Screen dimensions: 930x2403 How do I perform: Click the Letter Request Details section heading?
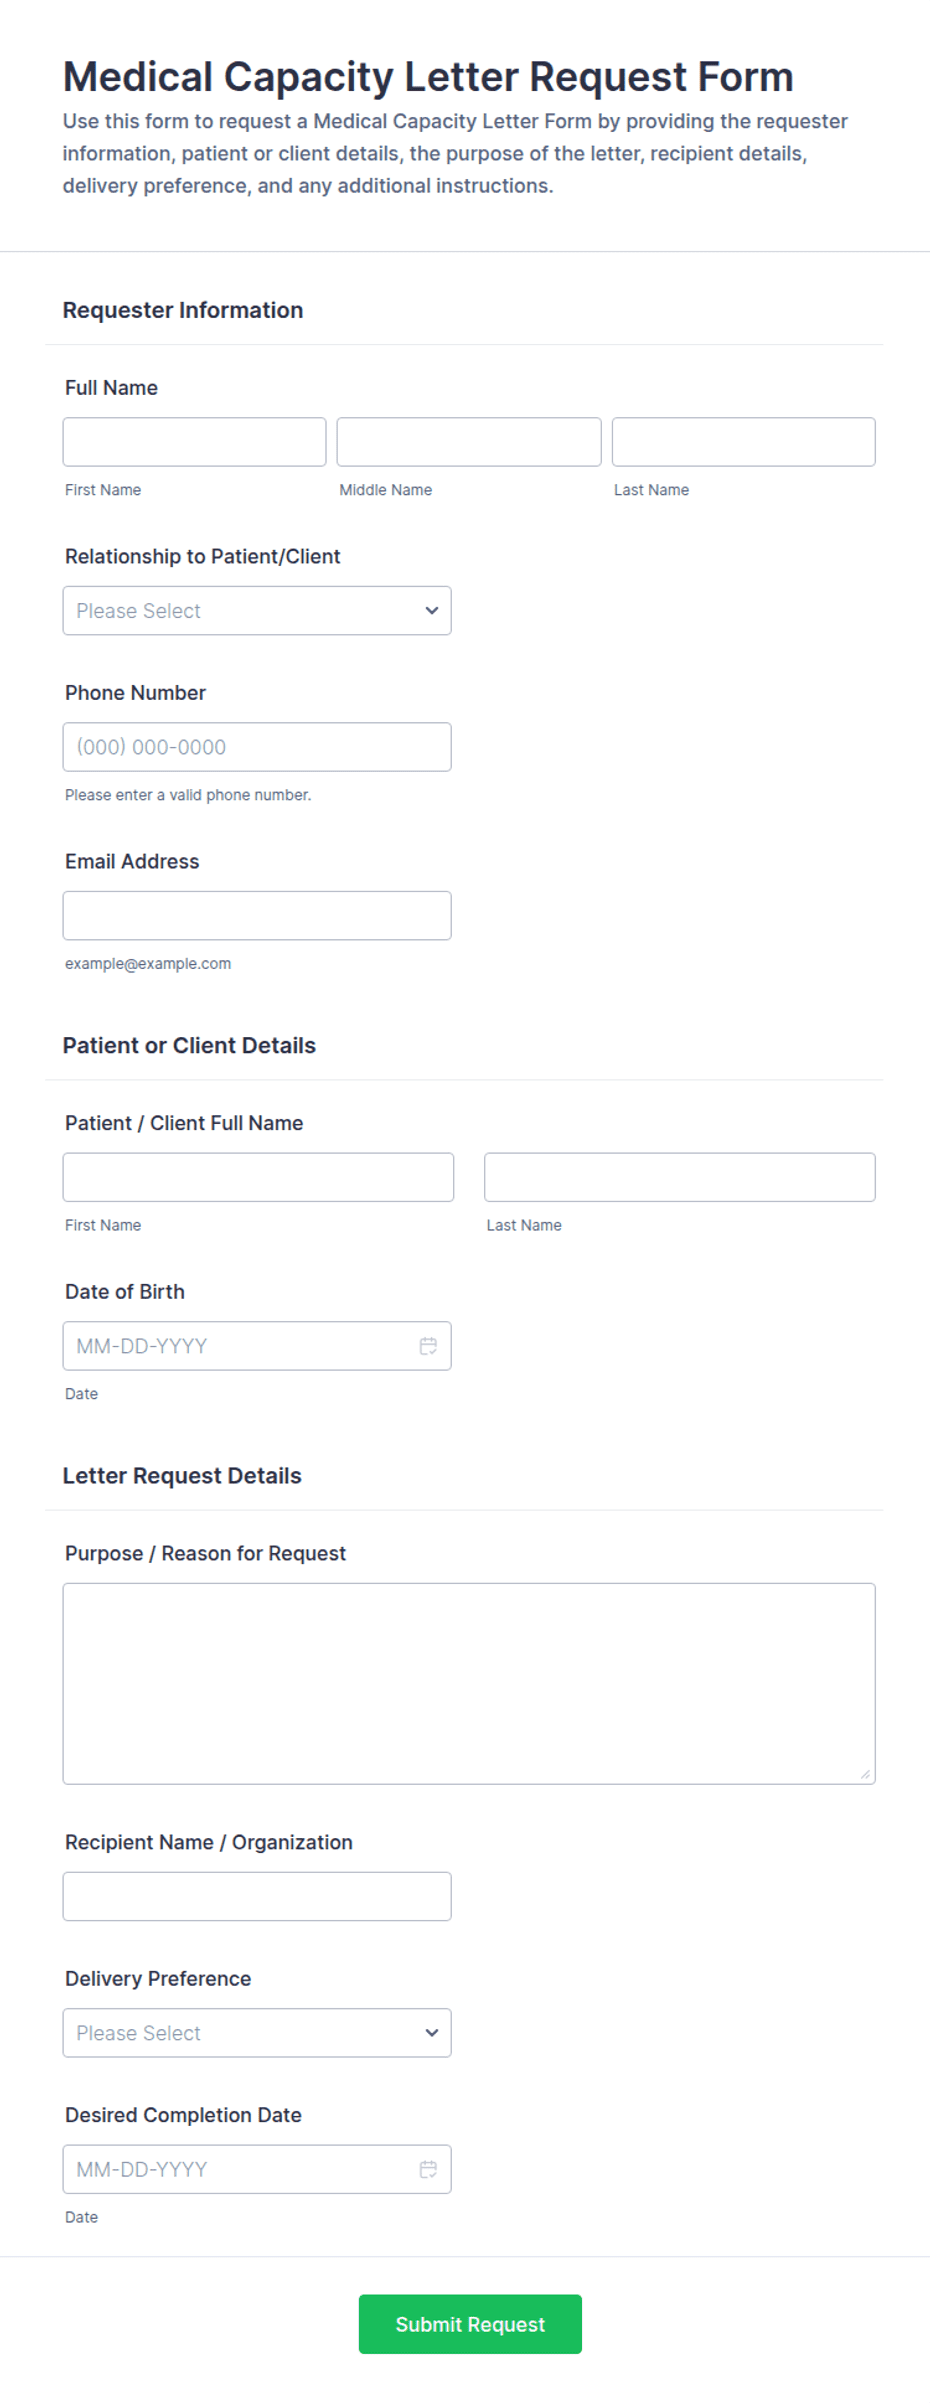[182, 1476]
